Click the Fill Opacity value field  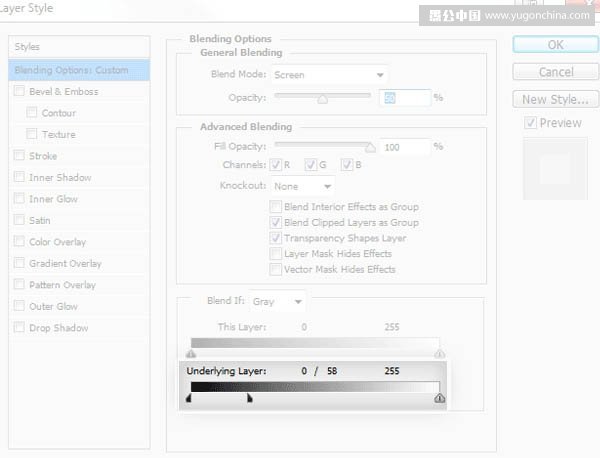405,147
